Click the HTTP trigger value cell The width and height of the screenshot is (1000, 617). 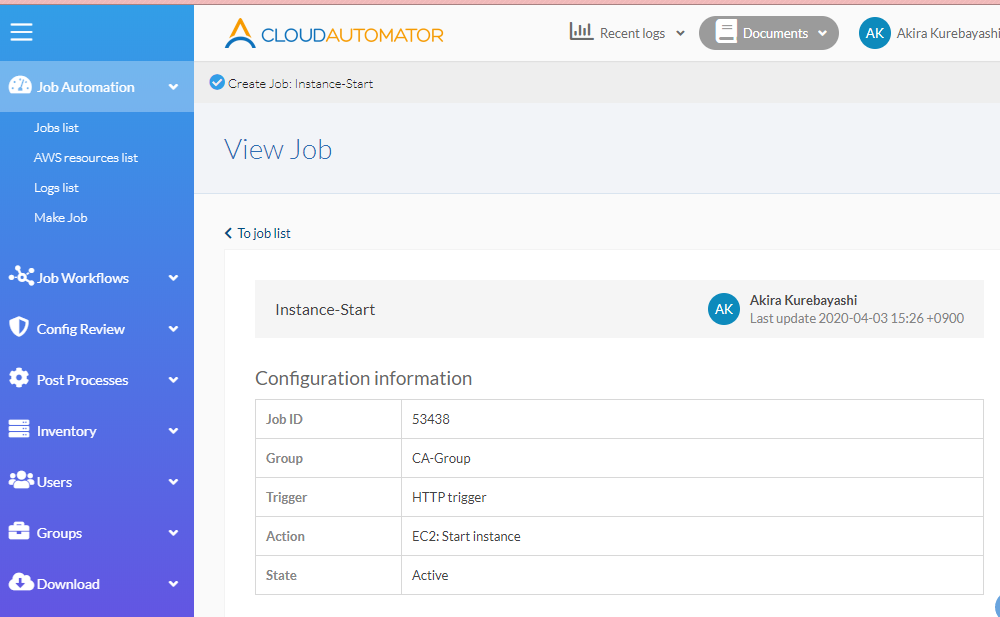(x=692, y=497)
